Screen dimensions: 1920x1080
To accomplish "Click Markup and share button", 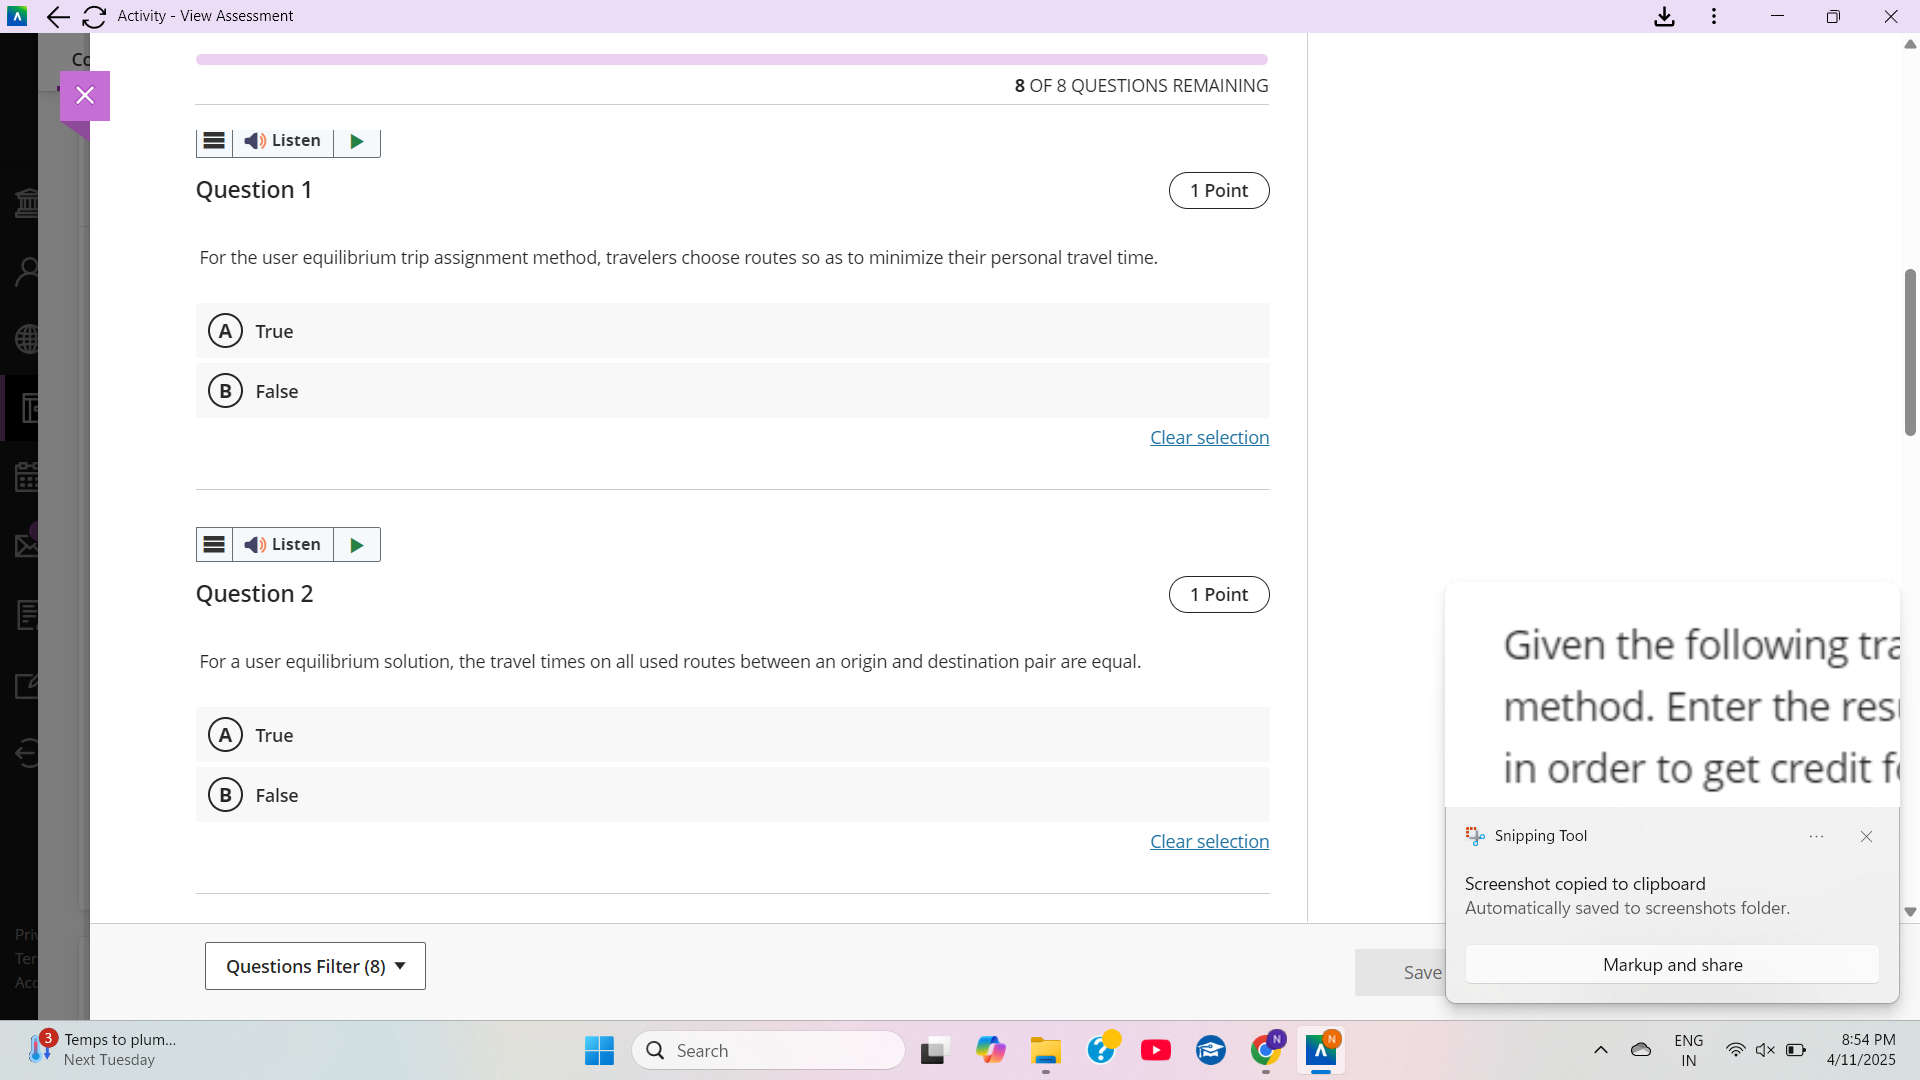I will (x=1672, y=965).
